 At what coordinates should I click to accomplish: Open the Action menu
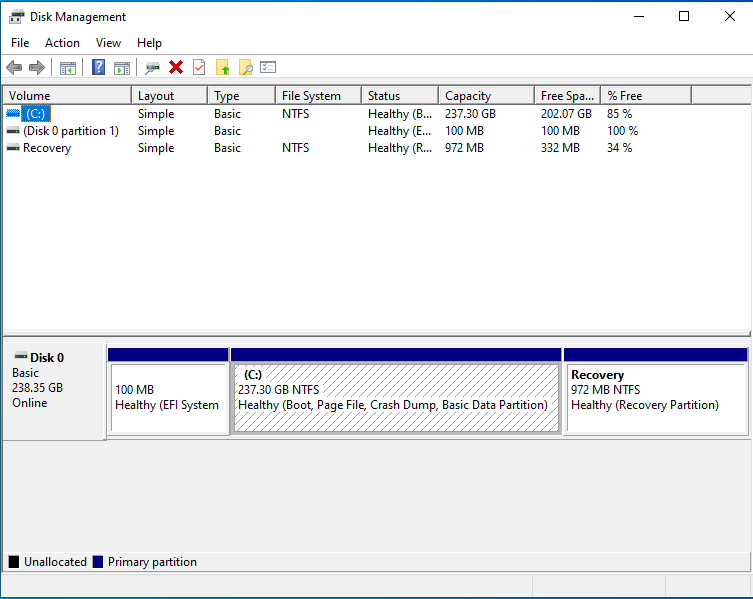pyautogui.click(x=62, y=43)
